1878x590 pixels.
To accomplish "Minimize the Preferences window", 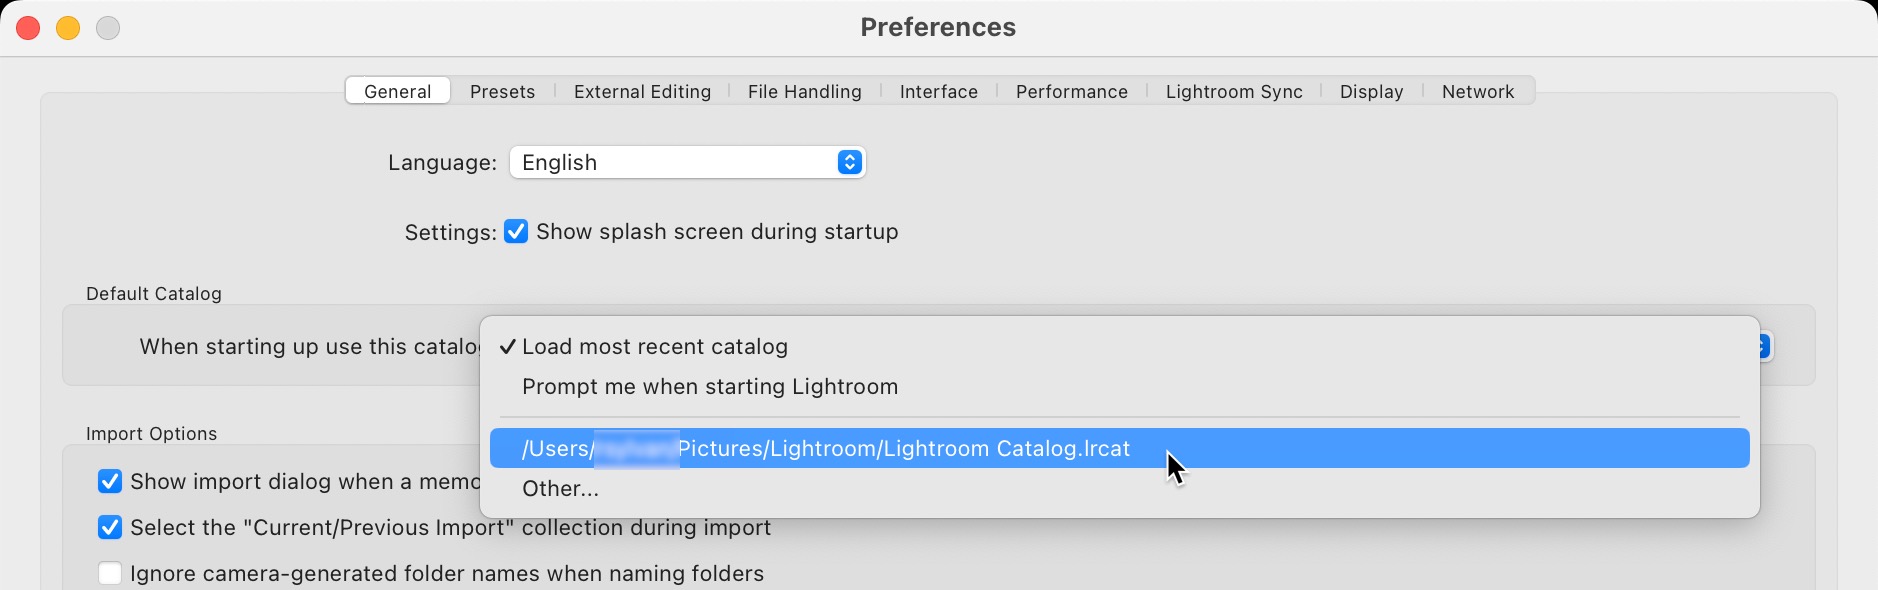I will click(x=68, y=28).
